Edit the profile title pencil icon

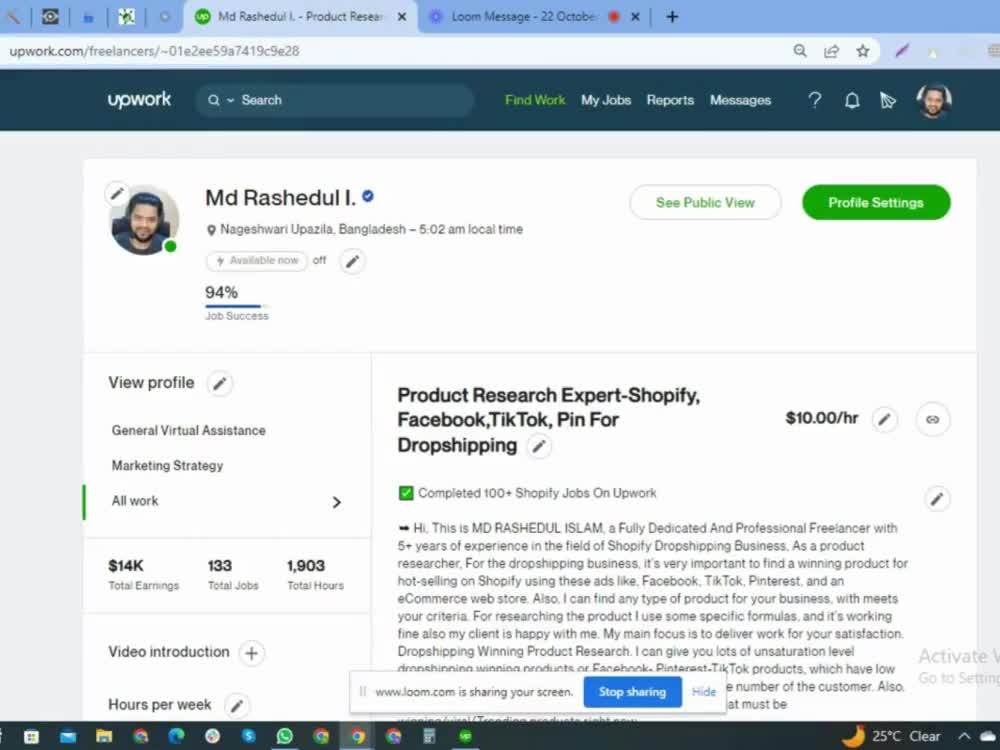[539, 446]
